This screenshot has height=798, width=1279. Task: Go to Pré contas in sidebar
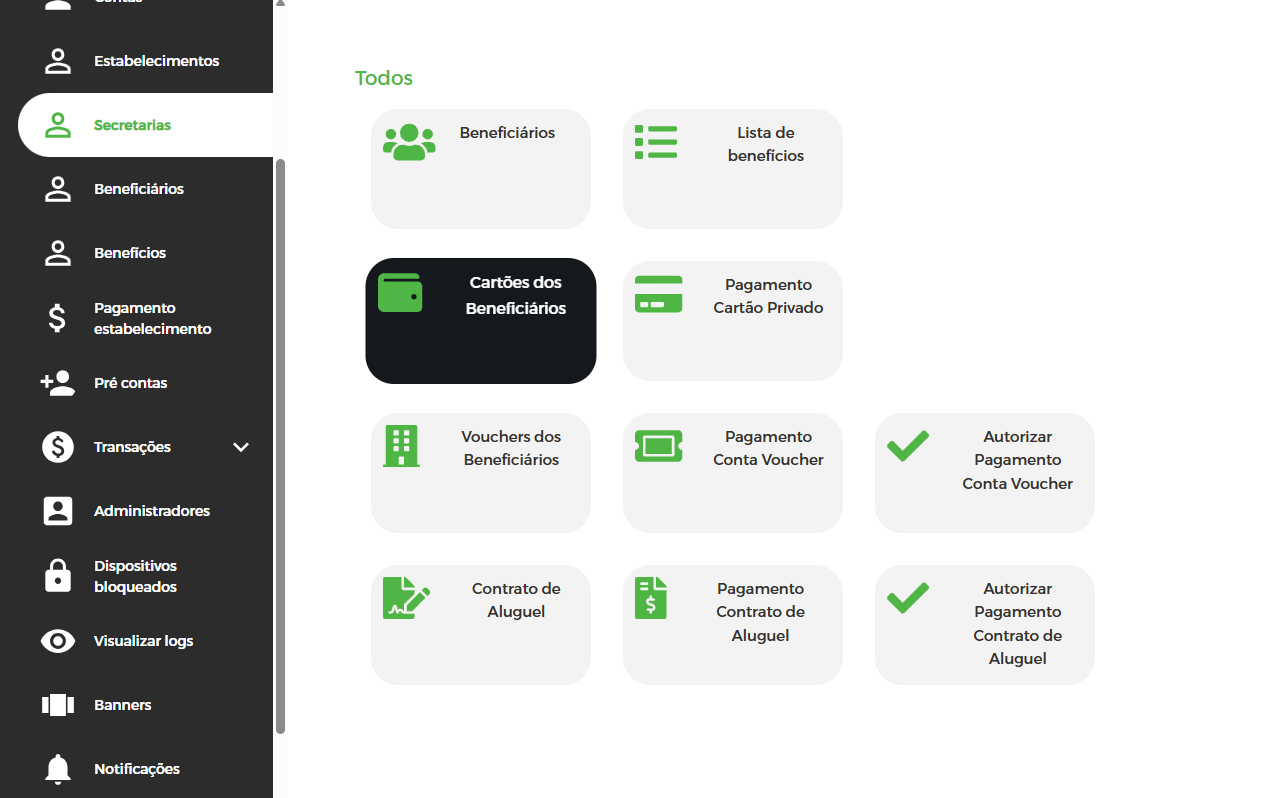130,383
